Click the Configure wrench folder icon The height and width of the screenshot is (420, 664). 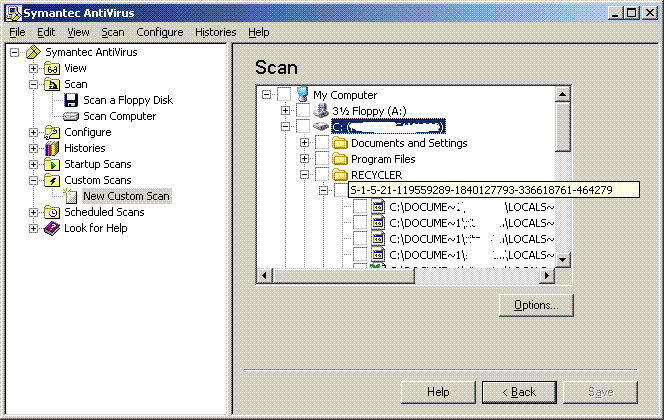tap(52, 133)
